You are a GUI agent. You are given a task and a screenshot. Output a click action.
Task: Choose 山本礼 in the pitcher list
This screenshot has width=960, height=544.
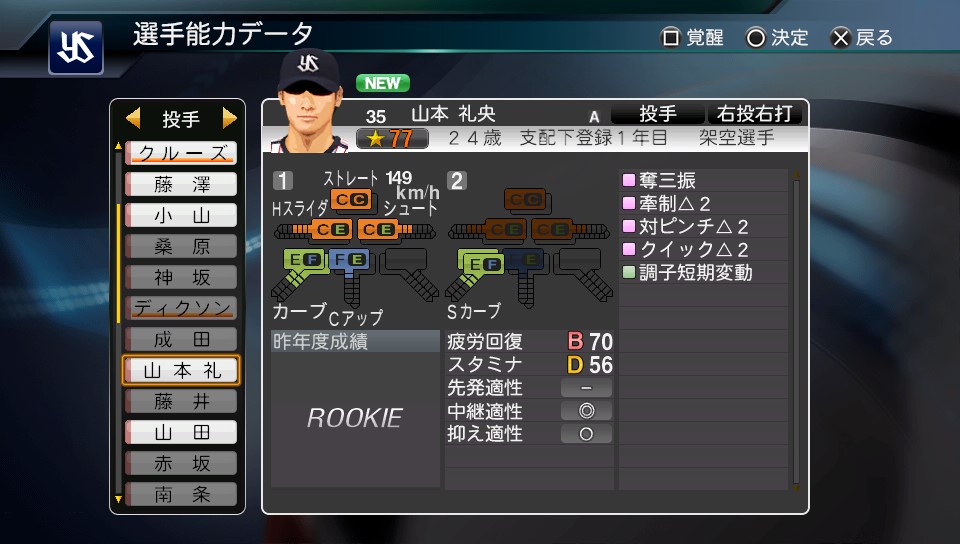coord(181,370)
